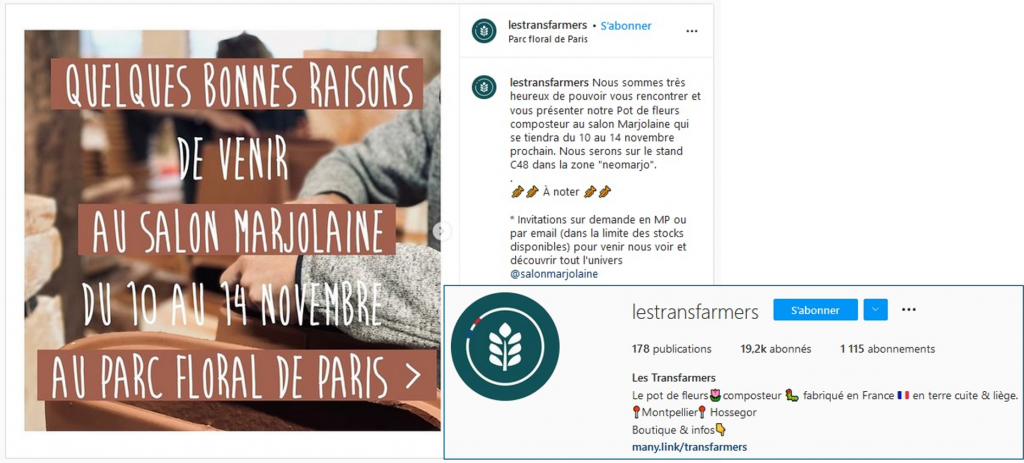The image size is (1024, 463).
Task: Open the profile's three-dots options menu
Action: [x=908, y=310]
